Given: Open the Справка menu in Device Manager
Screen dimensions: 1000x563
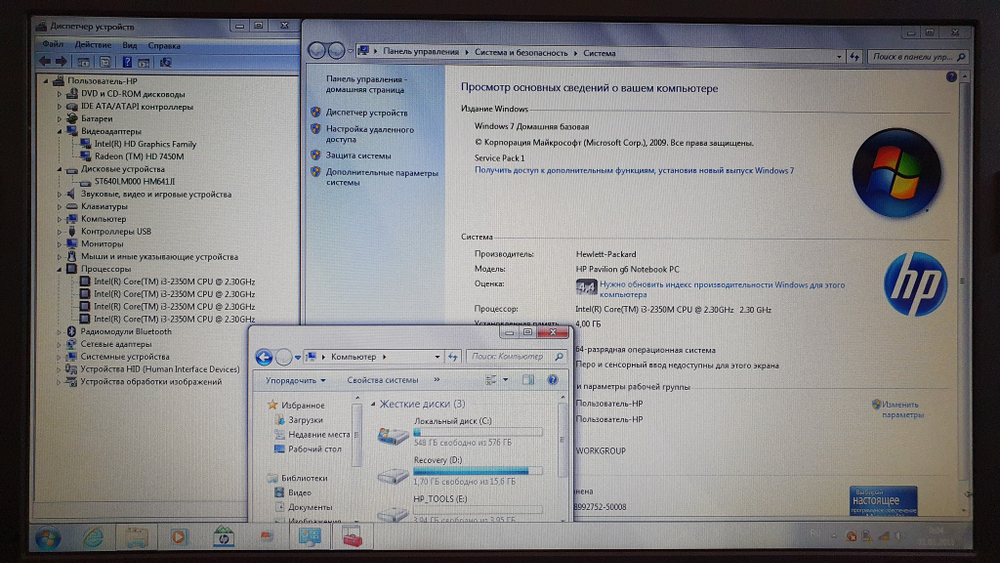Looking at the screenshot, I should coord(164,45).
